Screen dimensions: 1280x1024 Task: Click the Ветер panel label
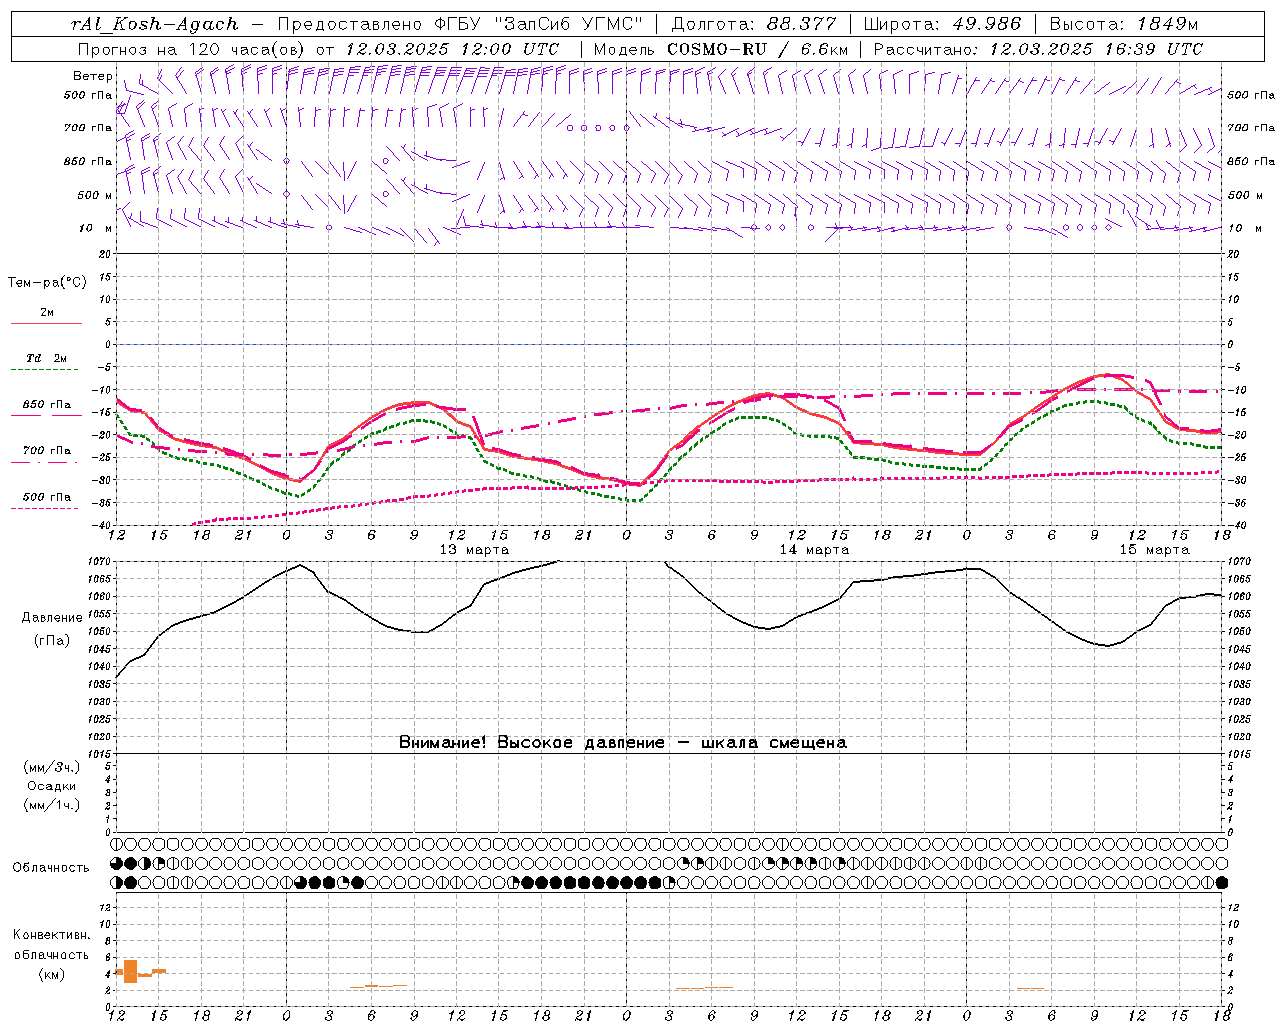pos(92,76)
